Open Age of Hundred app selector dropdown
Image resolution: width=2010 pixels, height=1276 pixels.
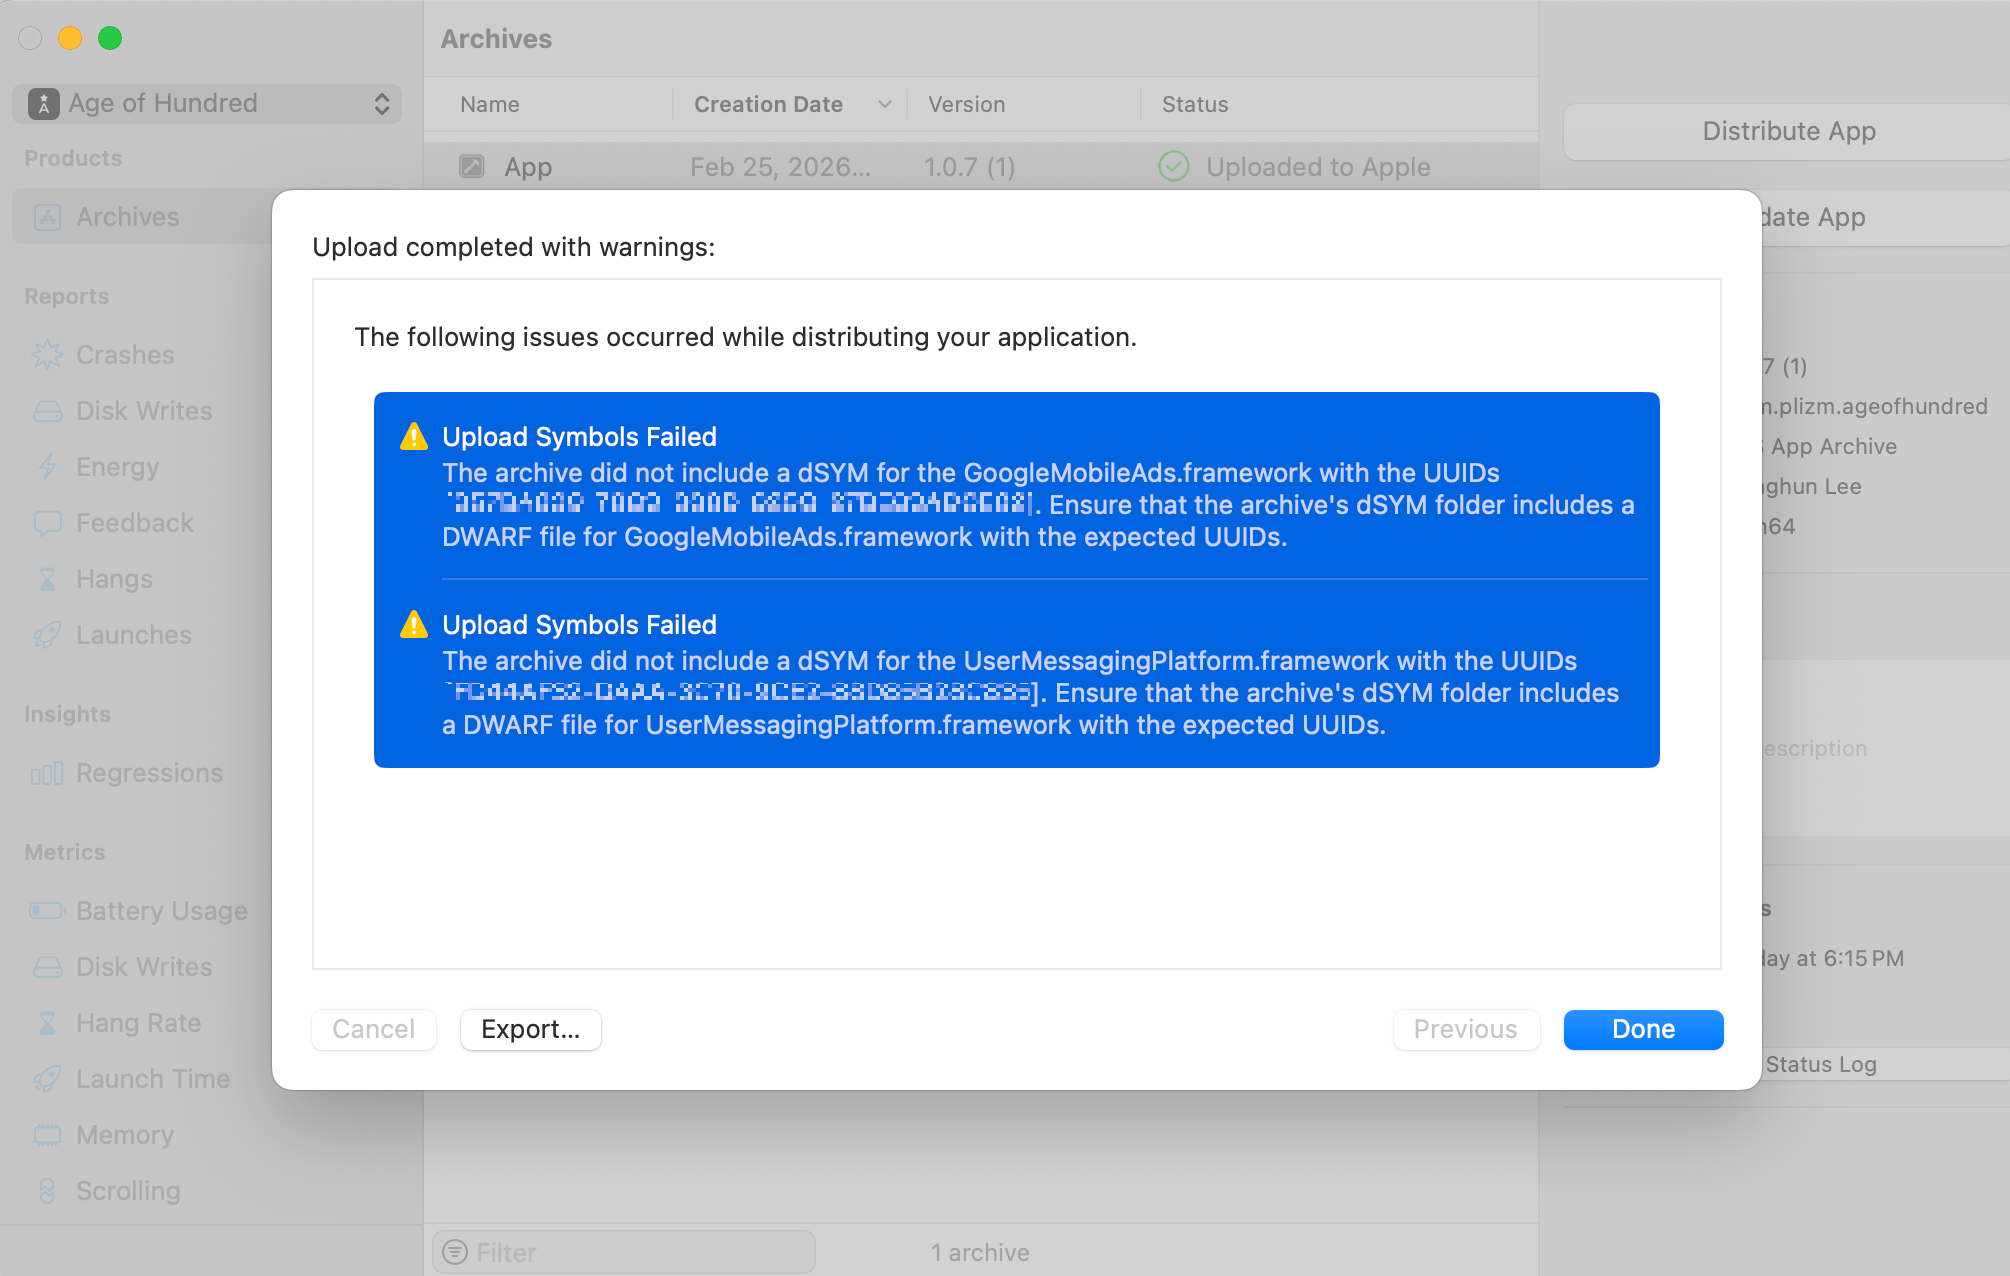click(207, 103)
